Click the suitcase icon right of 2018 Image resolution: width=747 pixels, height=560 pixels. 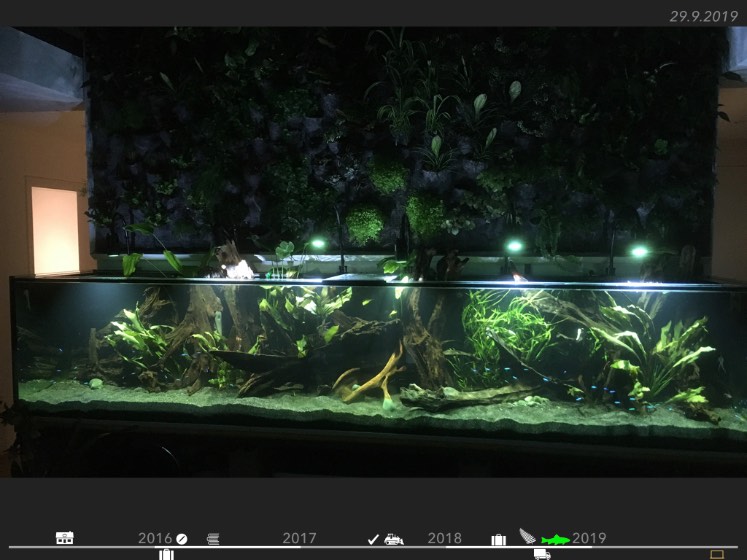pos(498,539)
